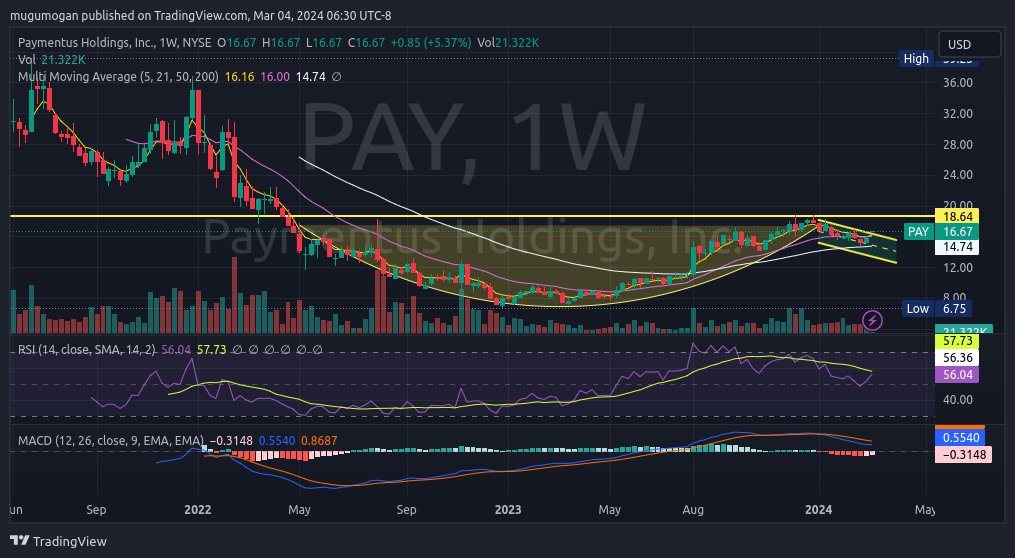
Task: Click the white 14.74 moving average label
Action: pos(957,247)
